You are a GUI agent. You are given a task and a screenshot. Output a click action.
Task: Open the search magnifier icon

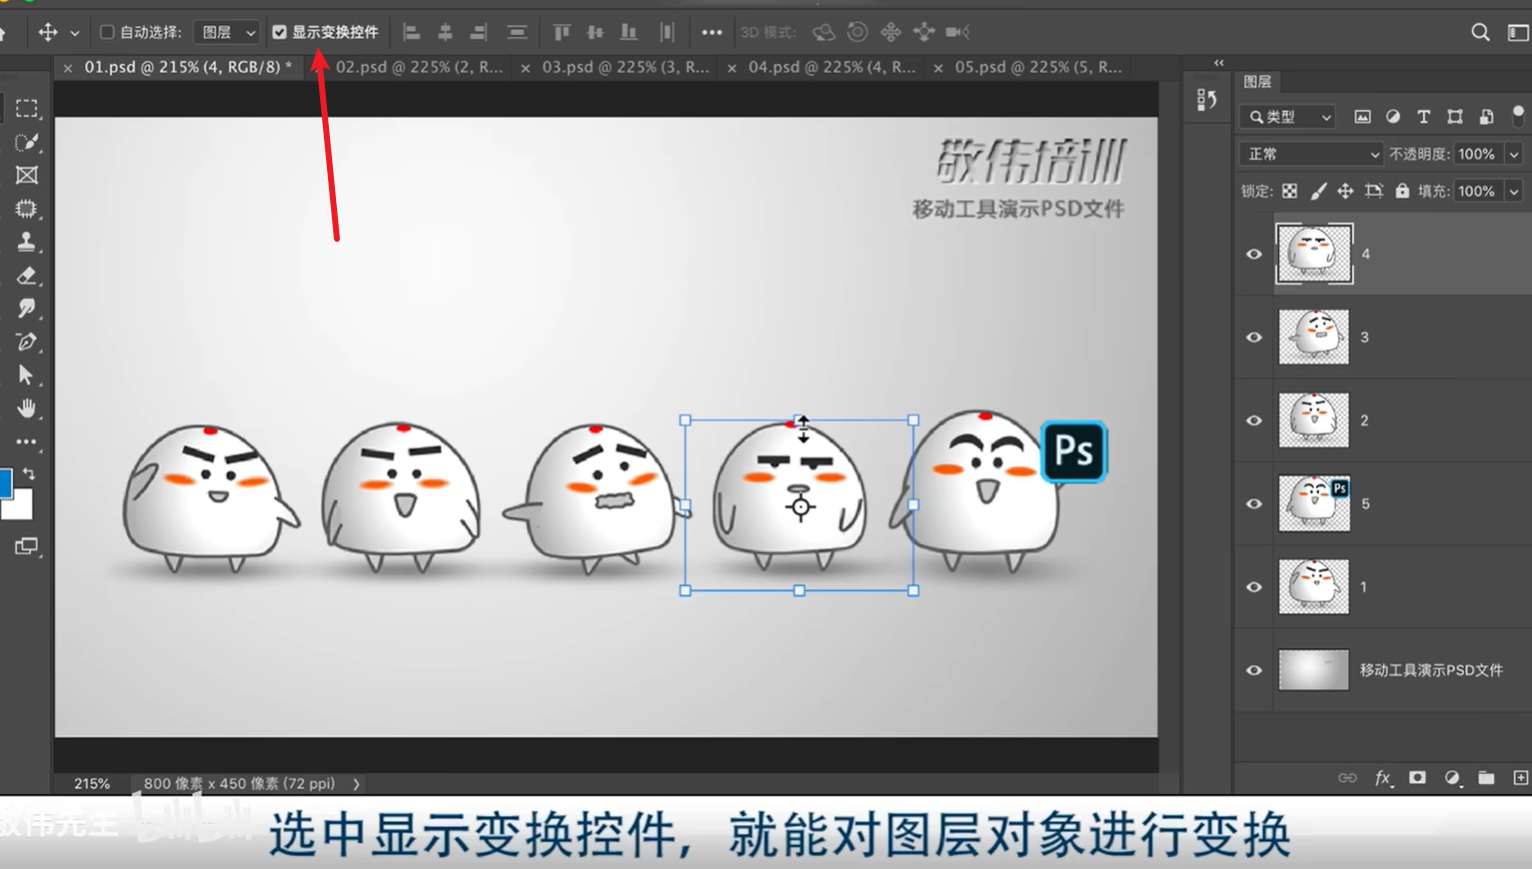1480,32
